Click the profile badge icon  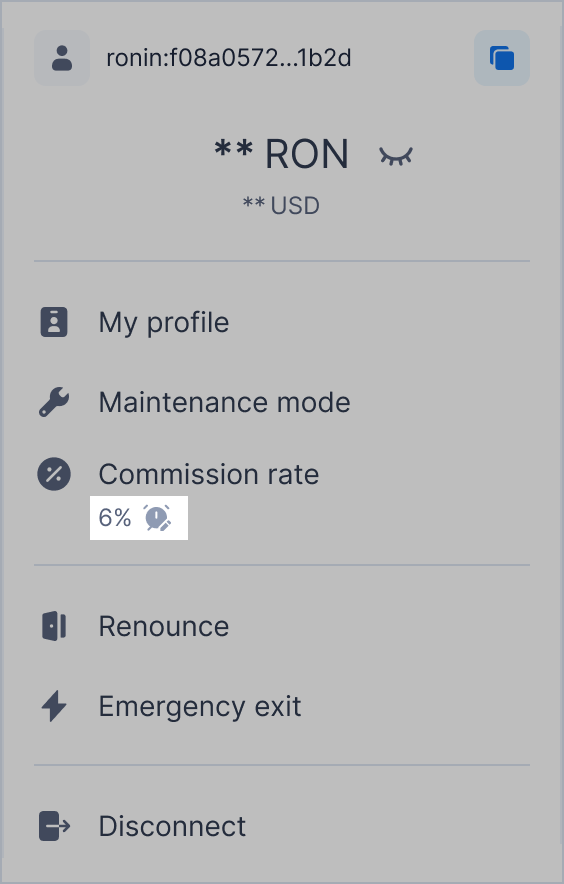pos(54,322)
